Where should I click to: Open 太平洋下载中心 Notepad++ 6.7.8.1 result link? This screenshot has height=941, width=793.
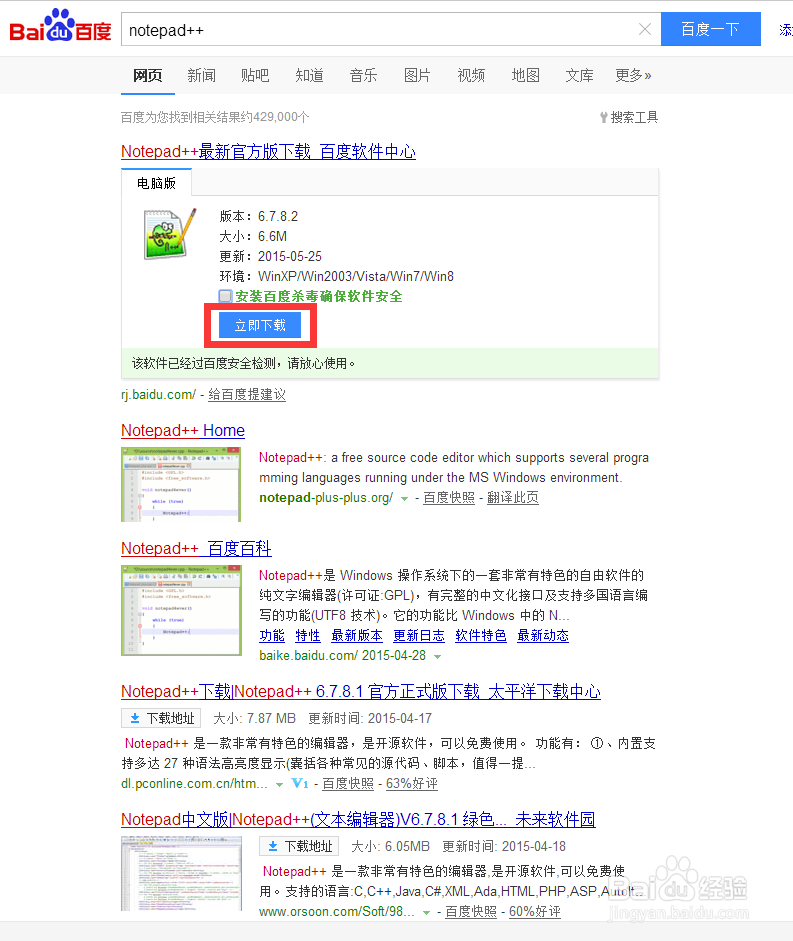[361, 691]
